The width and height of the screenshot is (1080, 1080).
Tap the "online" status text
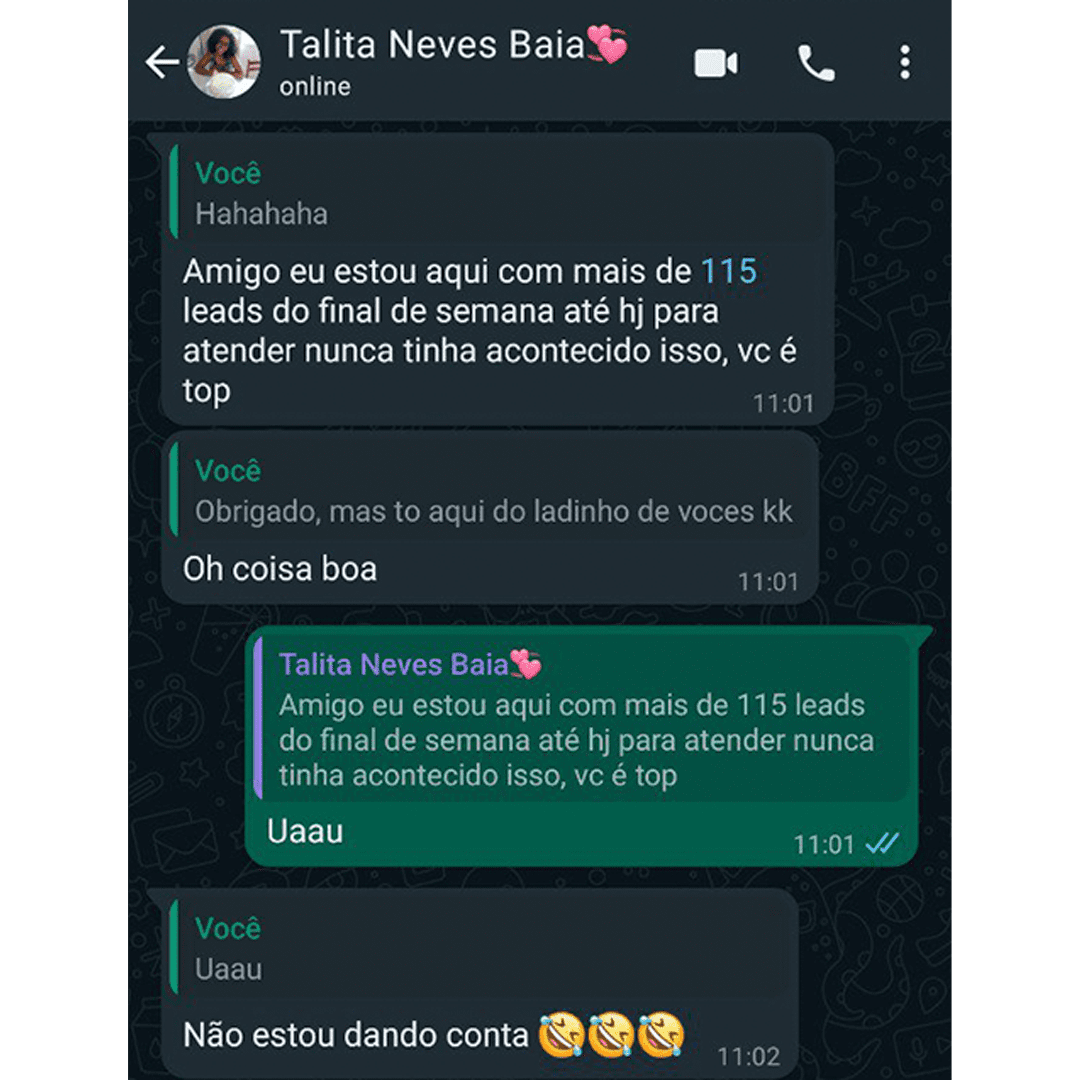(x=315, y=87)
